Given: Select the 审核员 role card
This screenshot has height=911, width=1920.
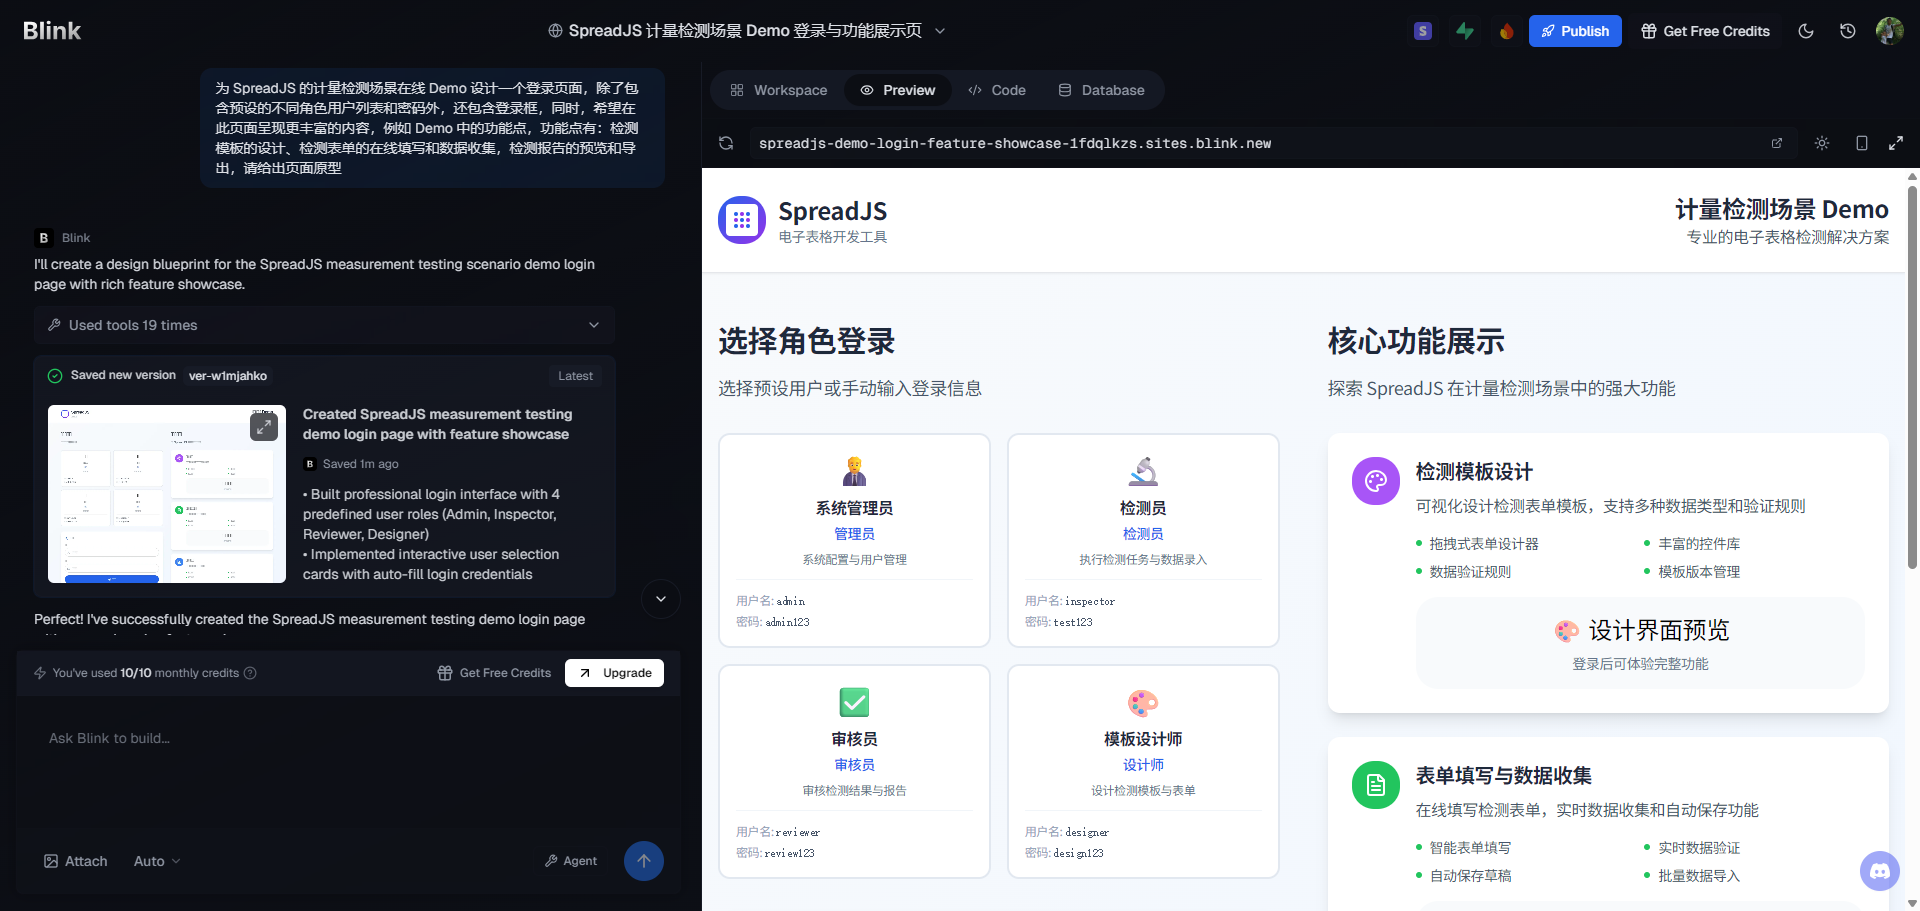Looking at the screenshot, I should tap(854, 771).
